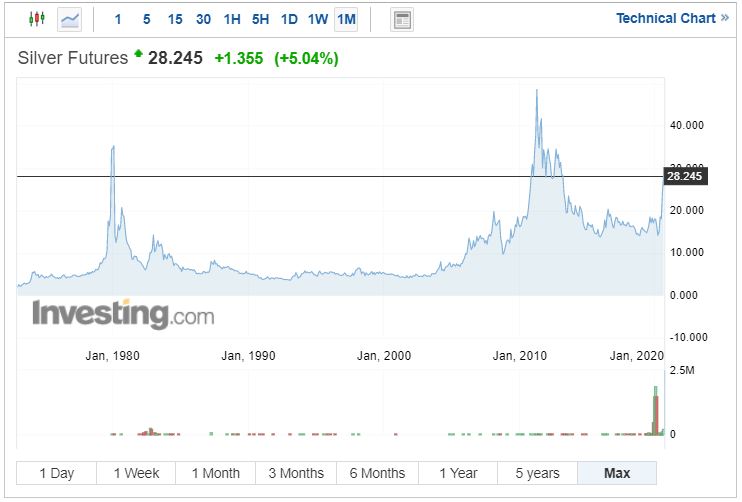Switch range to 1 Year

(x=457, y=473)
